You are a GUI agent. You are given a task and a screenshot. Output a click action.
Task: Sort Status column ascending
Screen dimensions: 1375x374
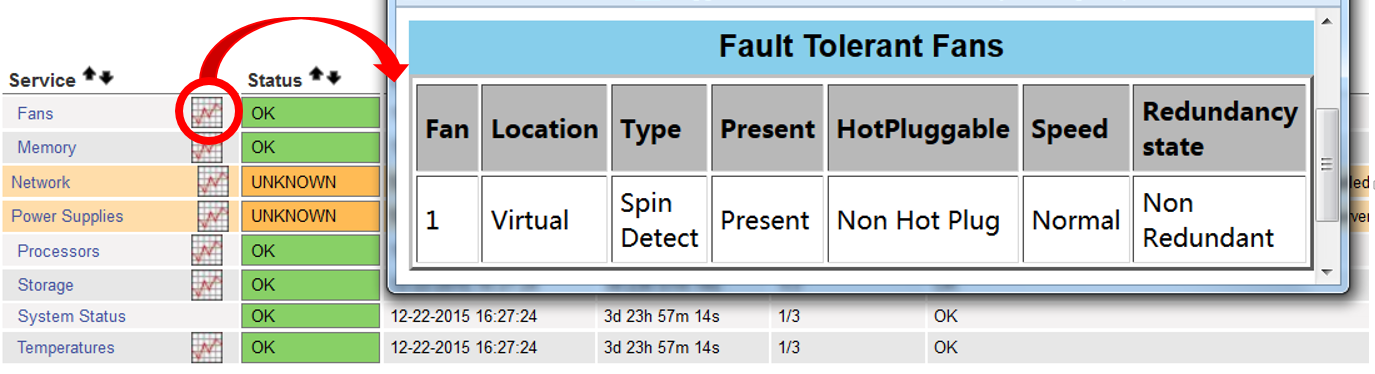click(x=315, y=74)
